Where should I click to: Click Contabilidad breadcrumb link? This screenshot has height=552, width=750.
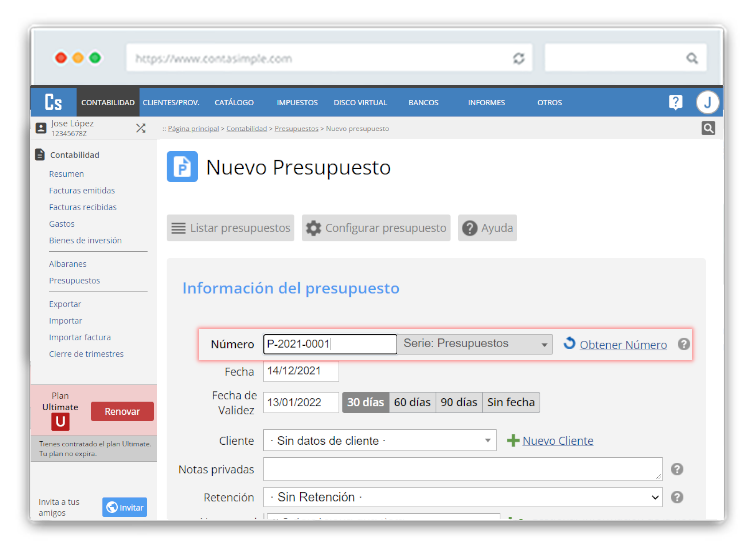pos(246,129)
